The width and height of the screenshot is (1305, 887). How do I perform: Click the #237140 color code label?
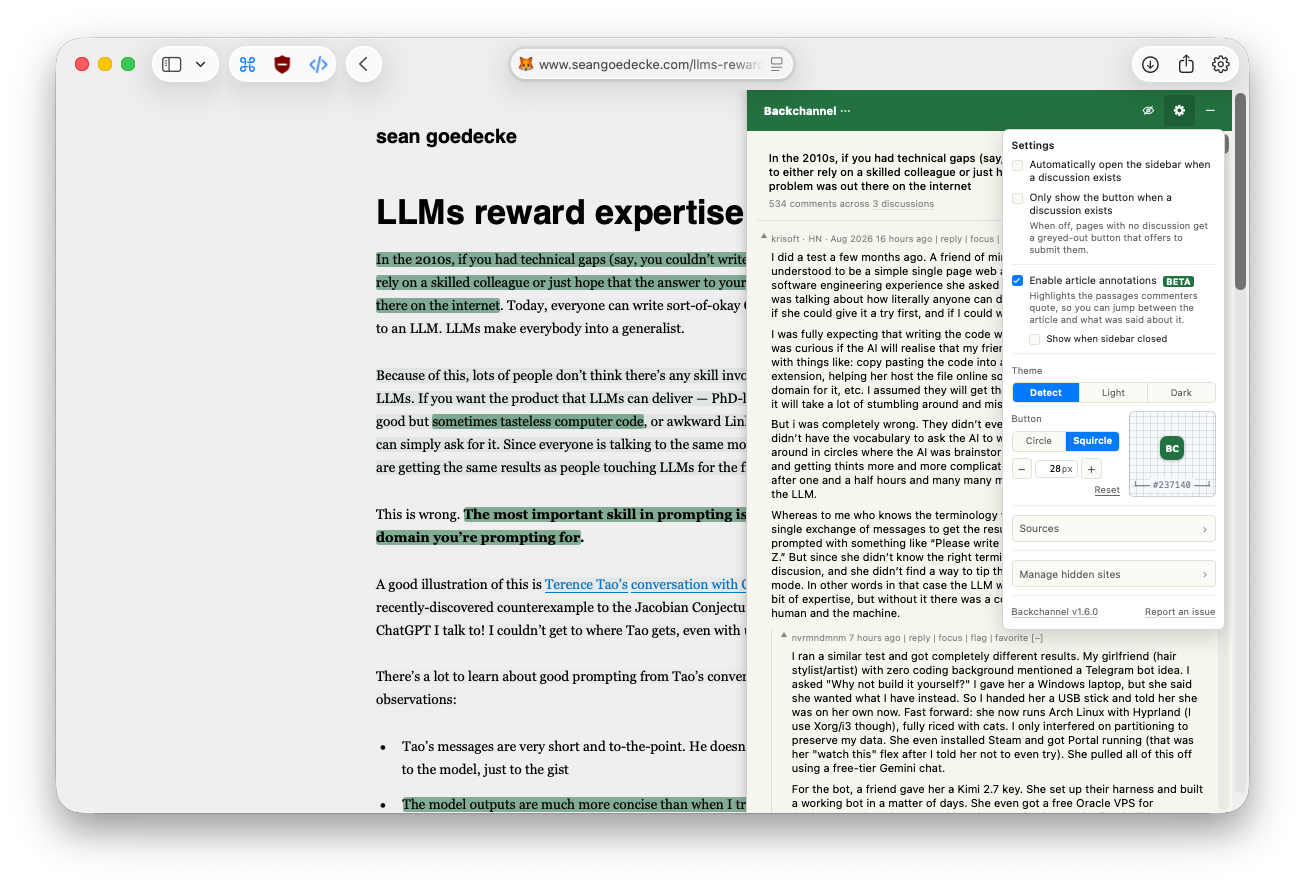click(x=1172, y=485)
